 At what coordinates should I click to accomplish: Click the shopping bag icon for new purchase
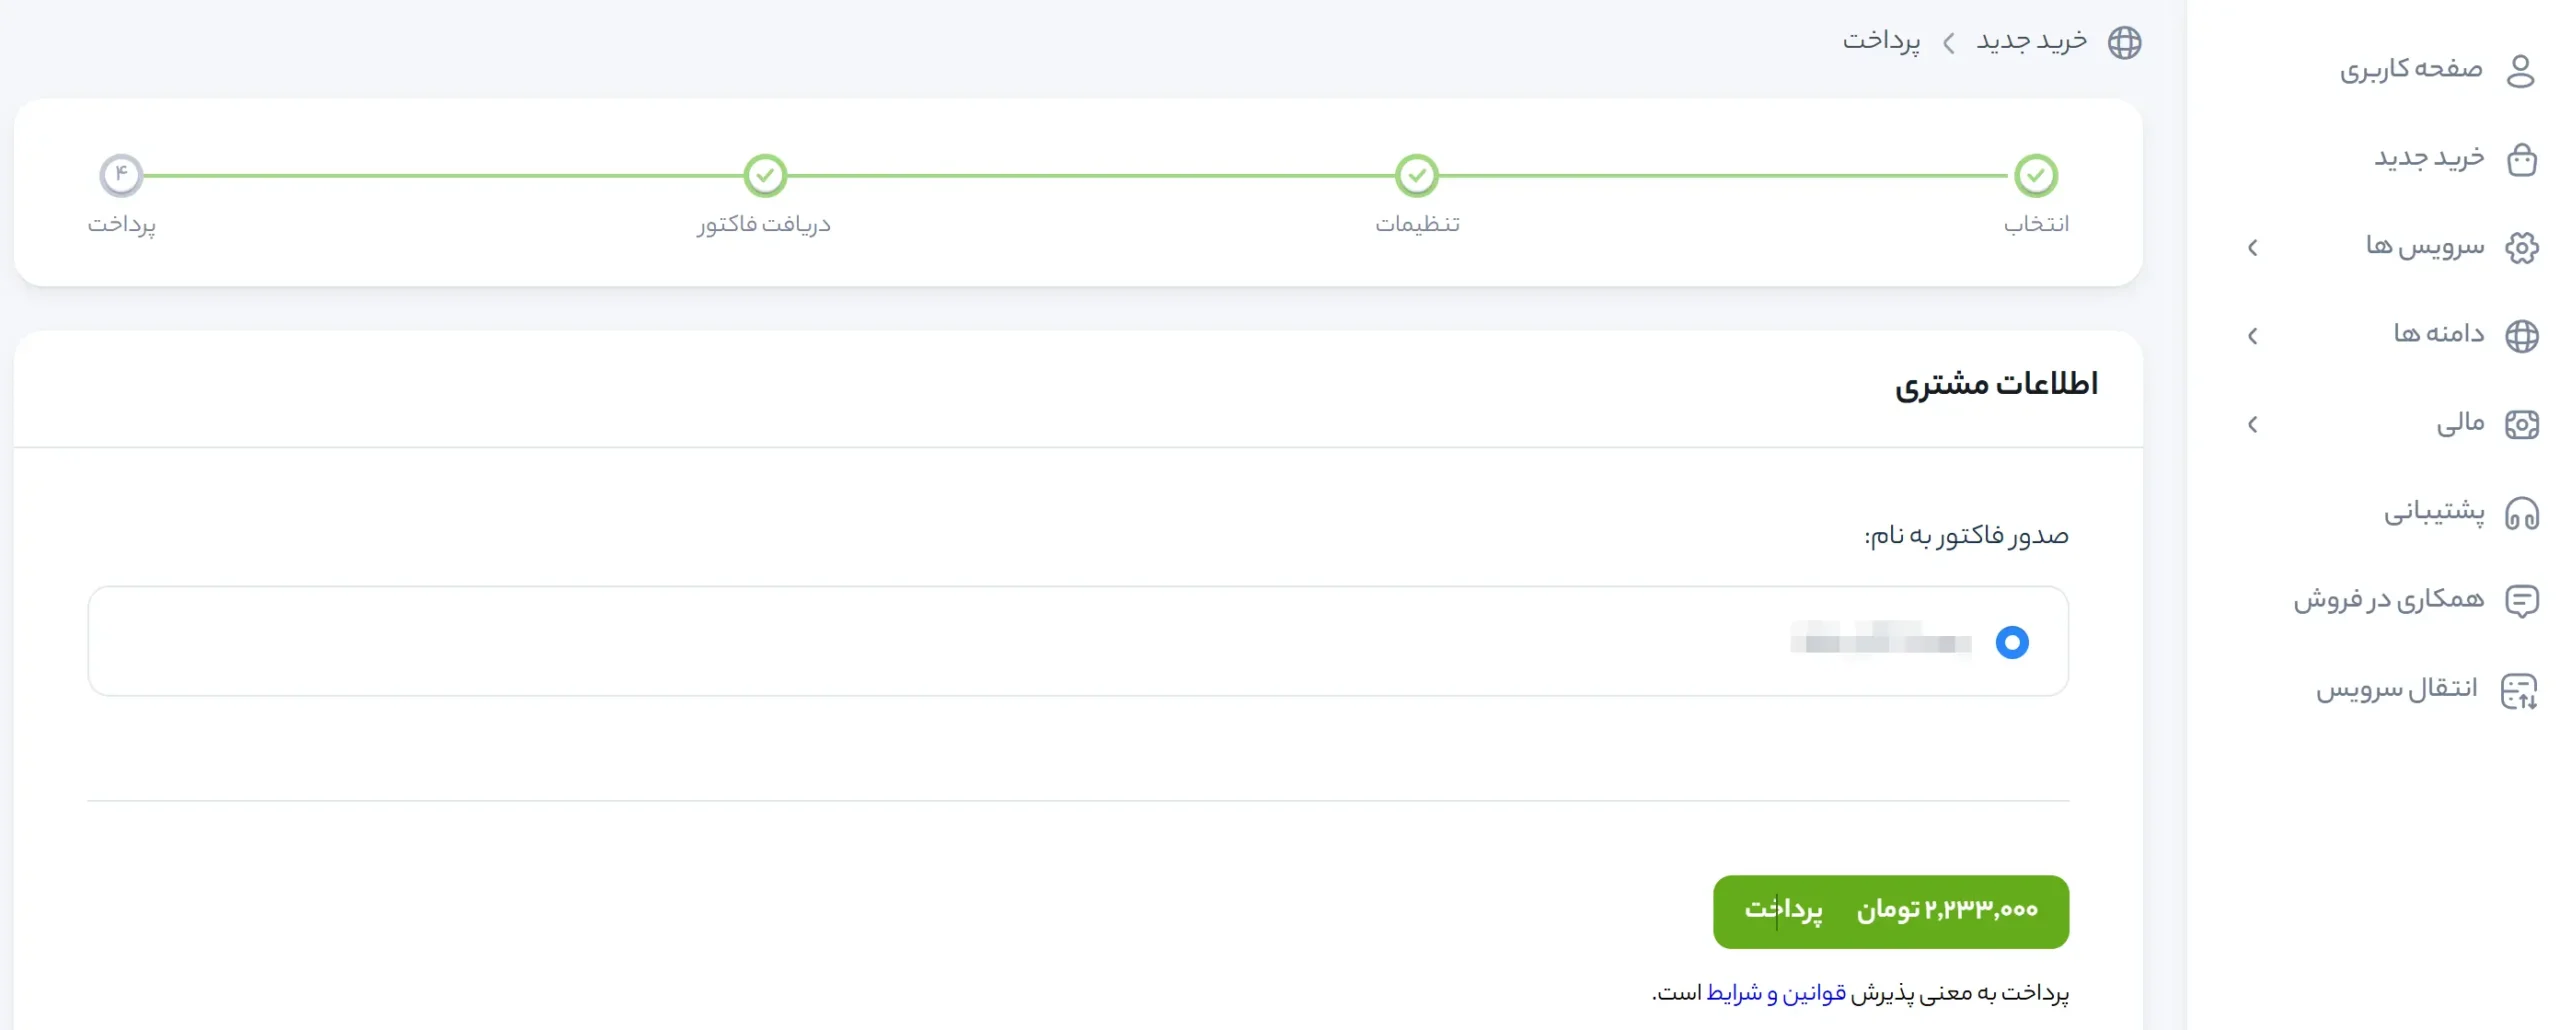pyautogui.click(x=2521, y=159)
